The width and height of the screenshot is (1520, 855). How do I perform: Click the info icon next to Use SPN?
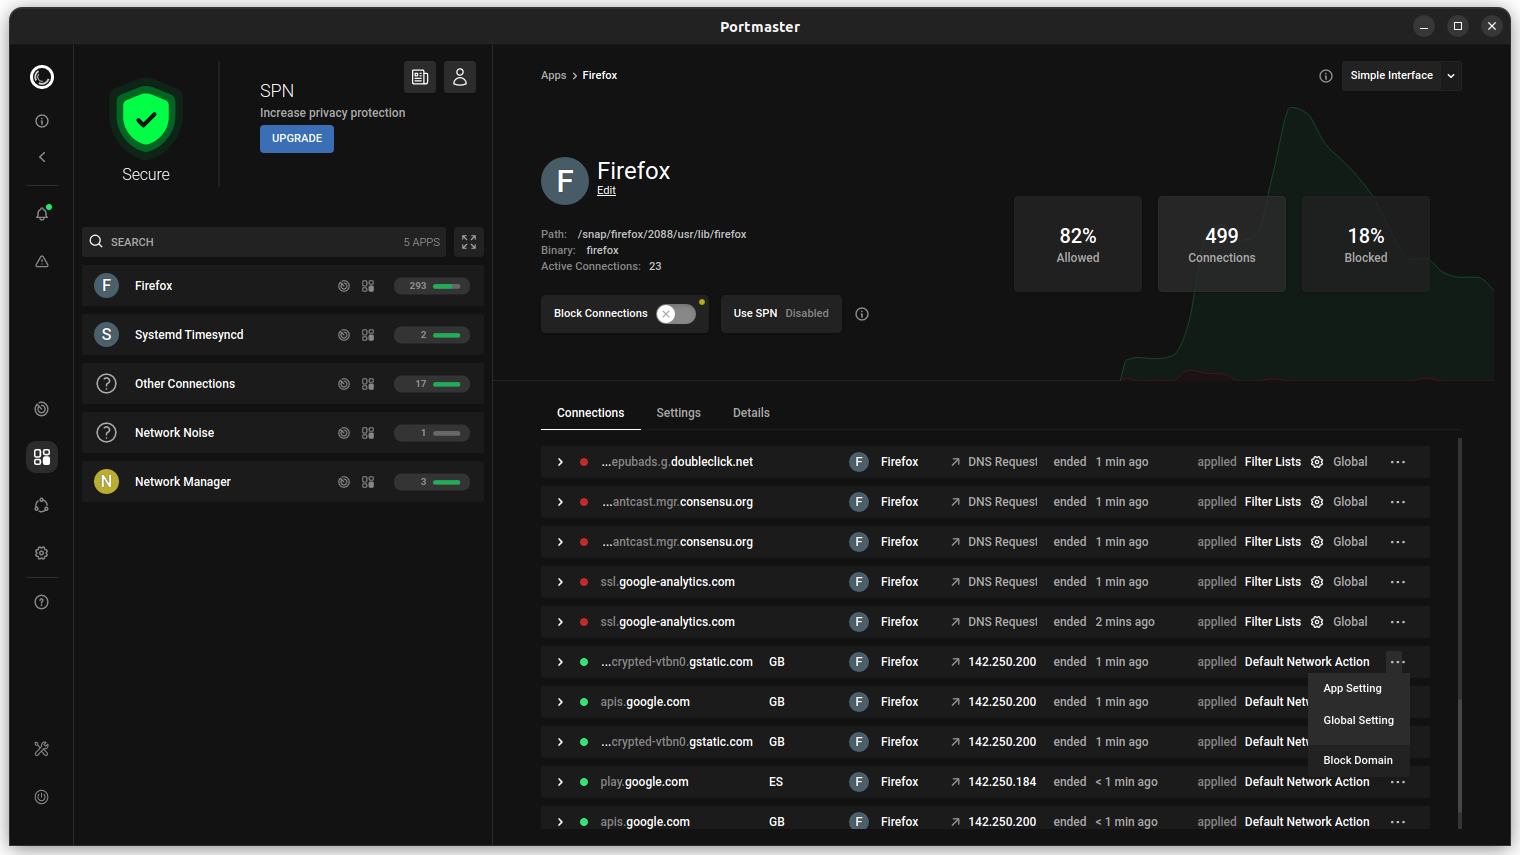[862, 314]
